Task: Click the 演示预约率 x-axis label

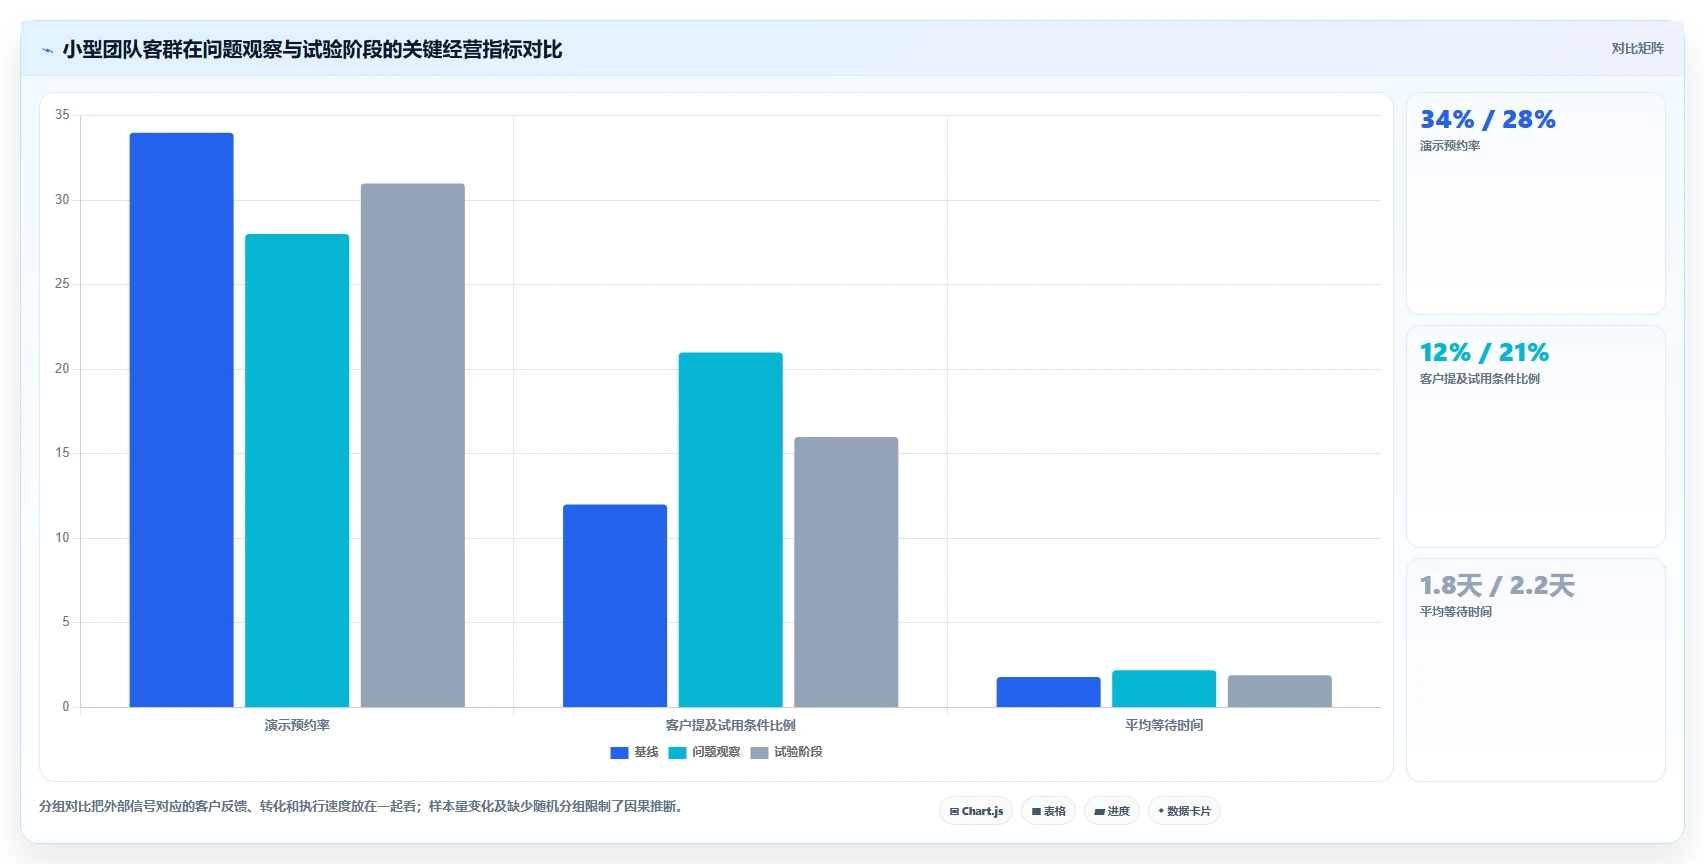Action: (297, 725)
